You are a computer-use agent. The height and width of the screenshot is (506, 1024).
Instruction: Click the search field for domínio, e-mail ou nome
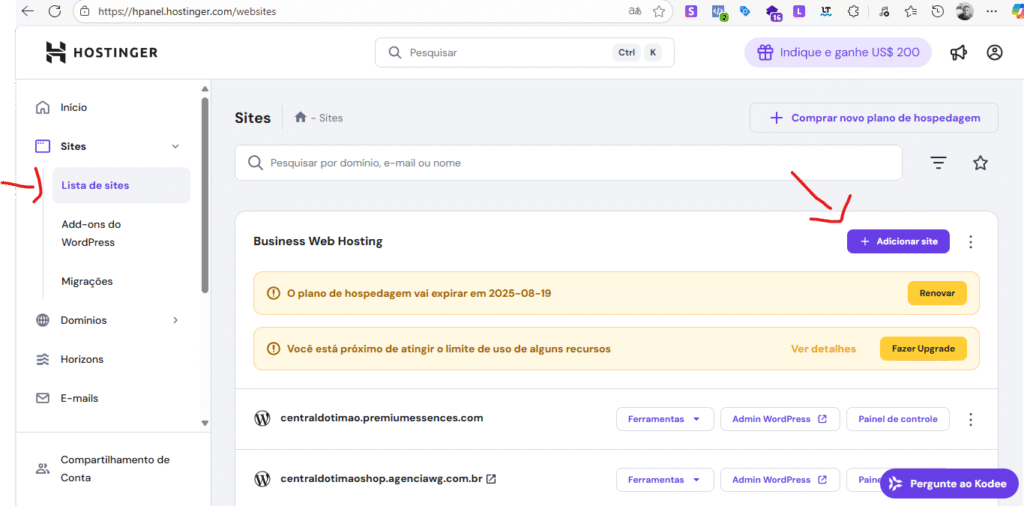[x=568, y=163]
